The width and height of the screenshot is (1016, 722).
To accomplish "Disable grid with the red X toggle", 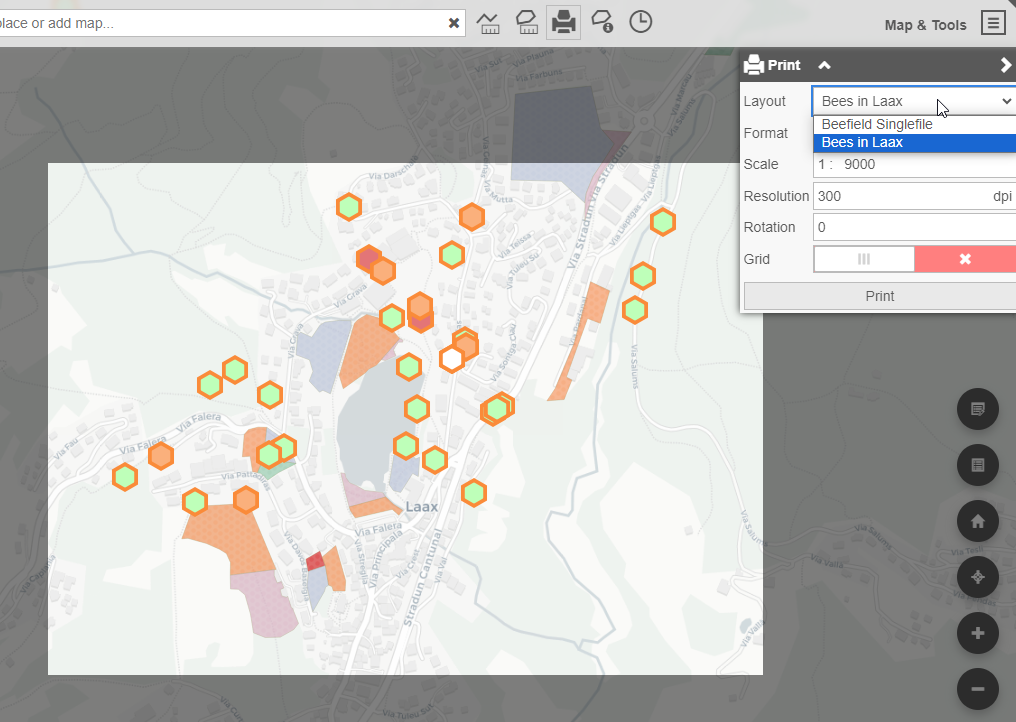I will click(964, 259).
